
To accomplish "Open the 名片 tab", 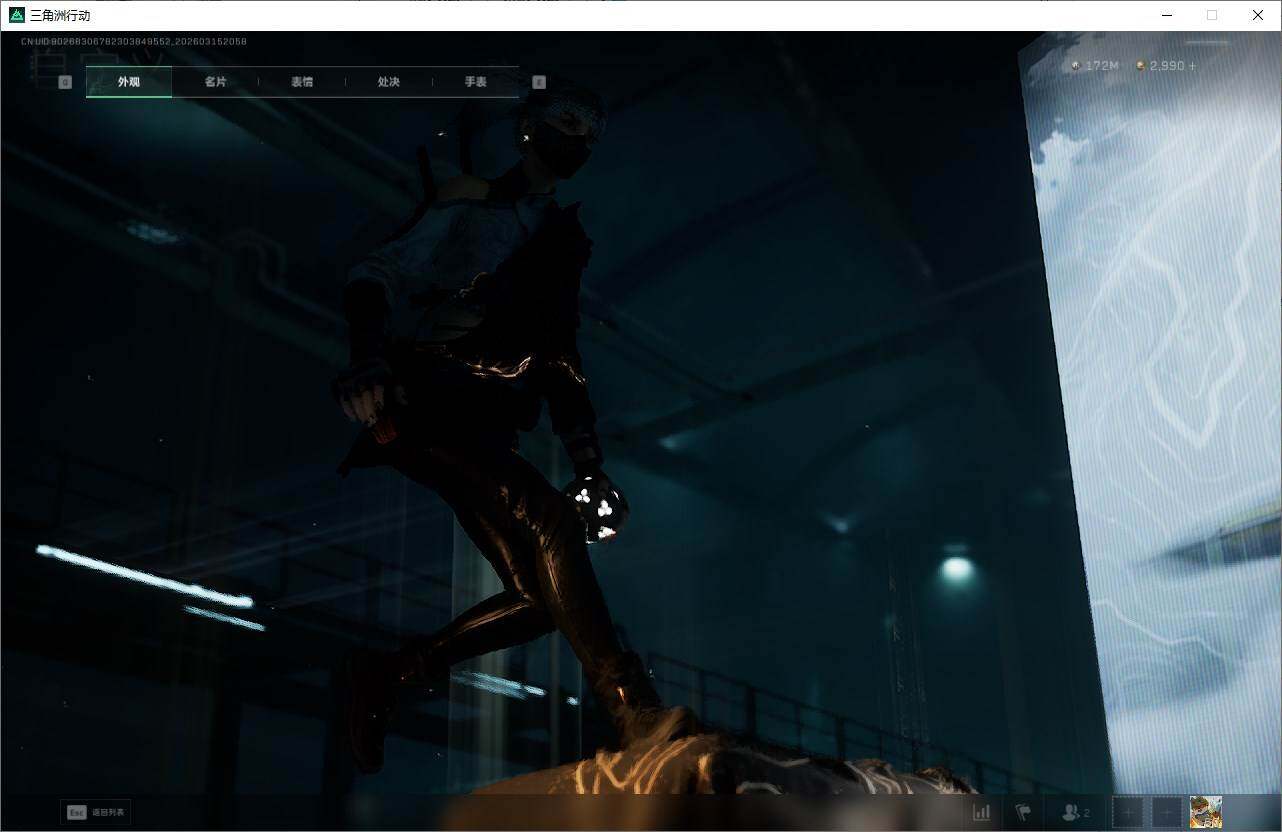I will tap(215, 82).
